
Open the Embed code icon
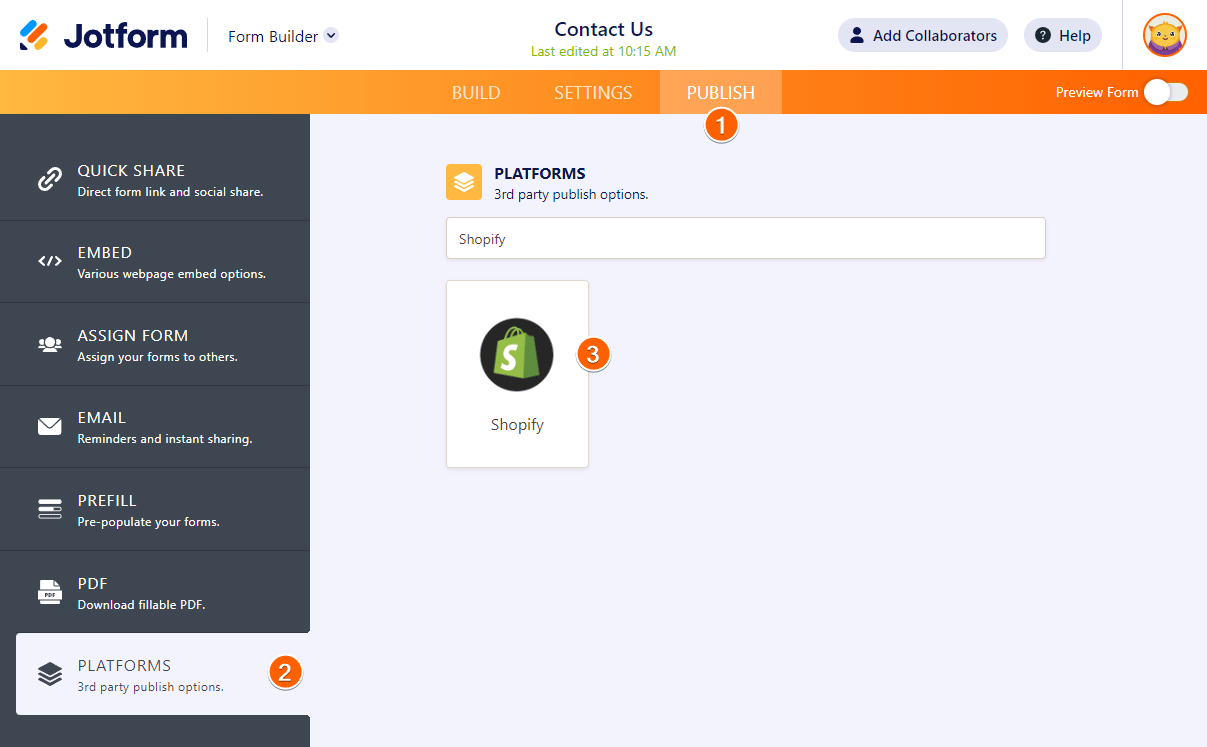coord(50,259)
